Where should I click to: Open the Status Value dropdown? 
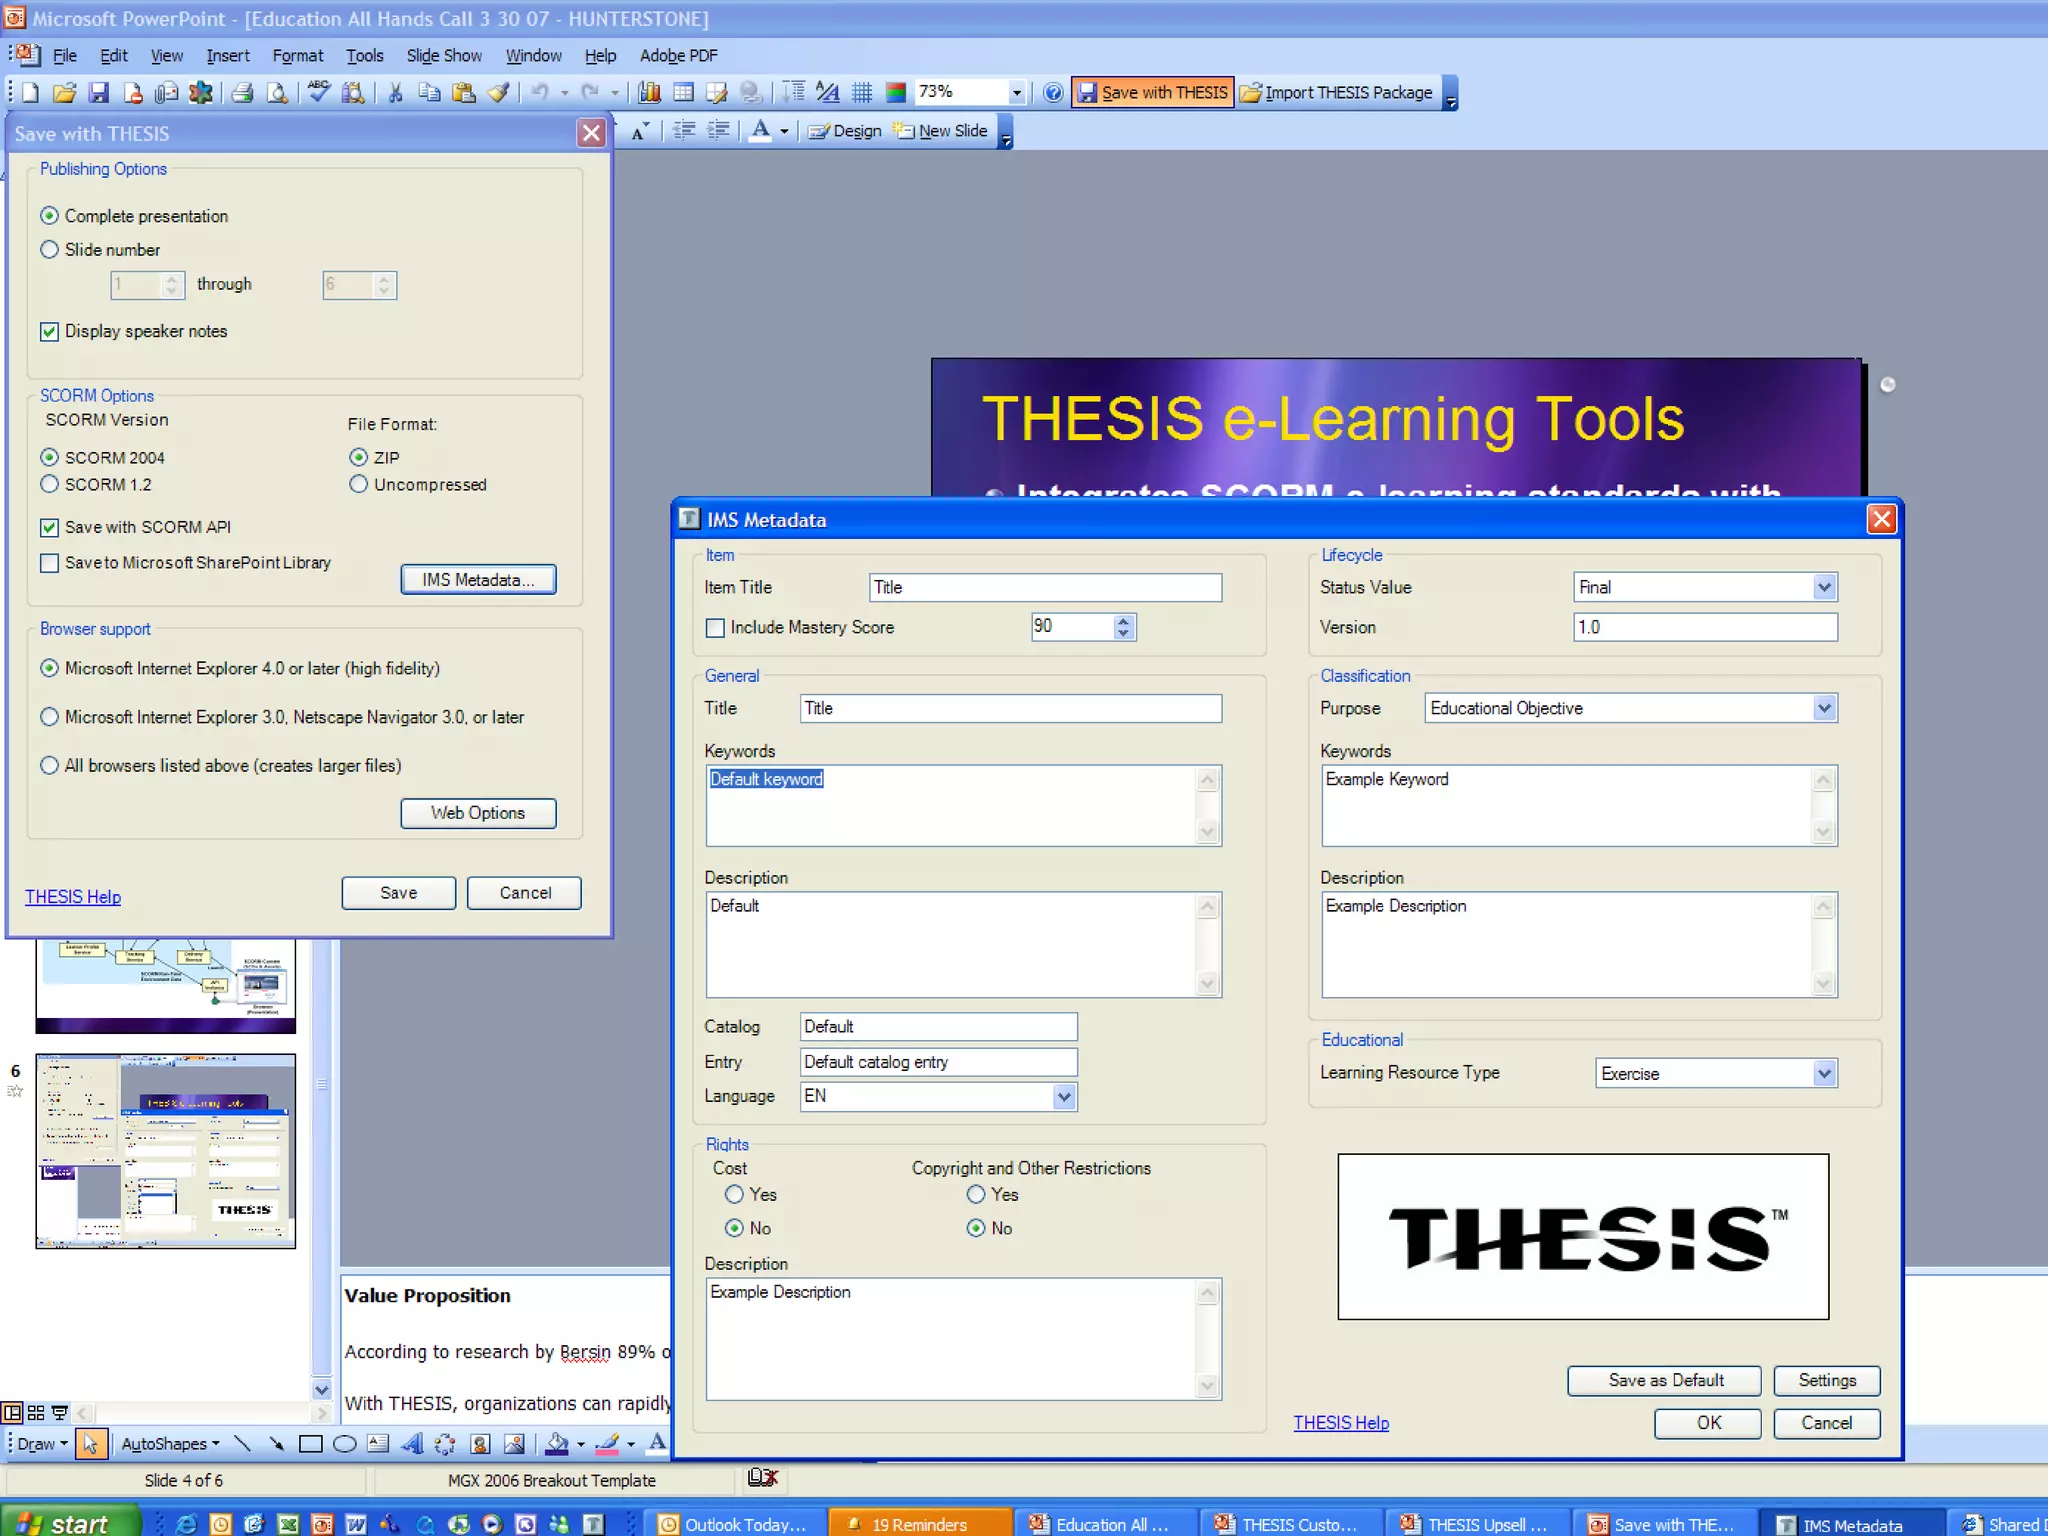pos(1824,587)
